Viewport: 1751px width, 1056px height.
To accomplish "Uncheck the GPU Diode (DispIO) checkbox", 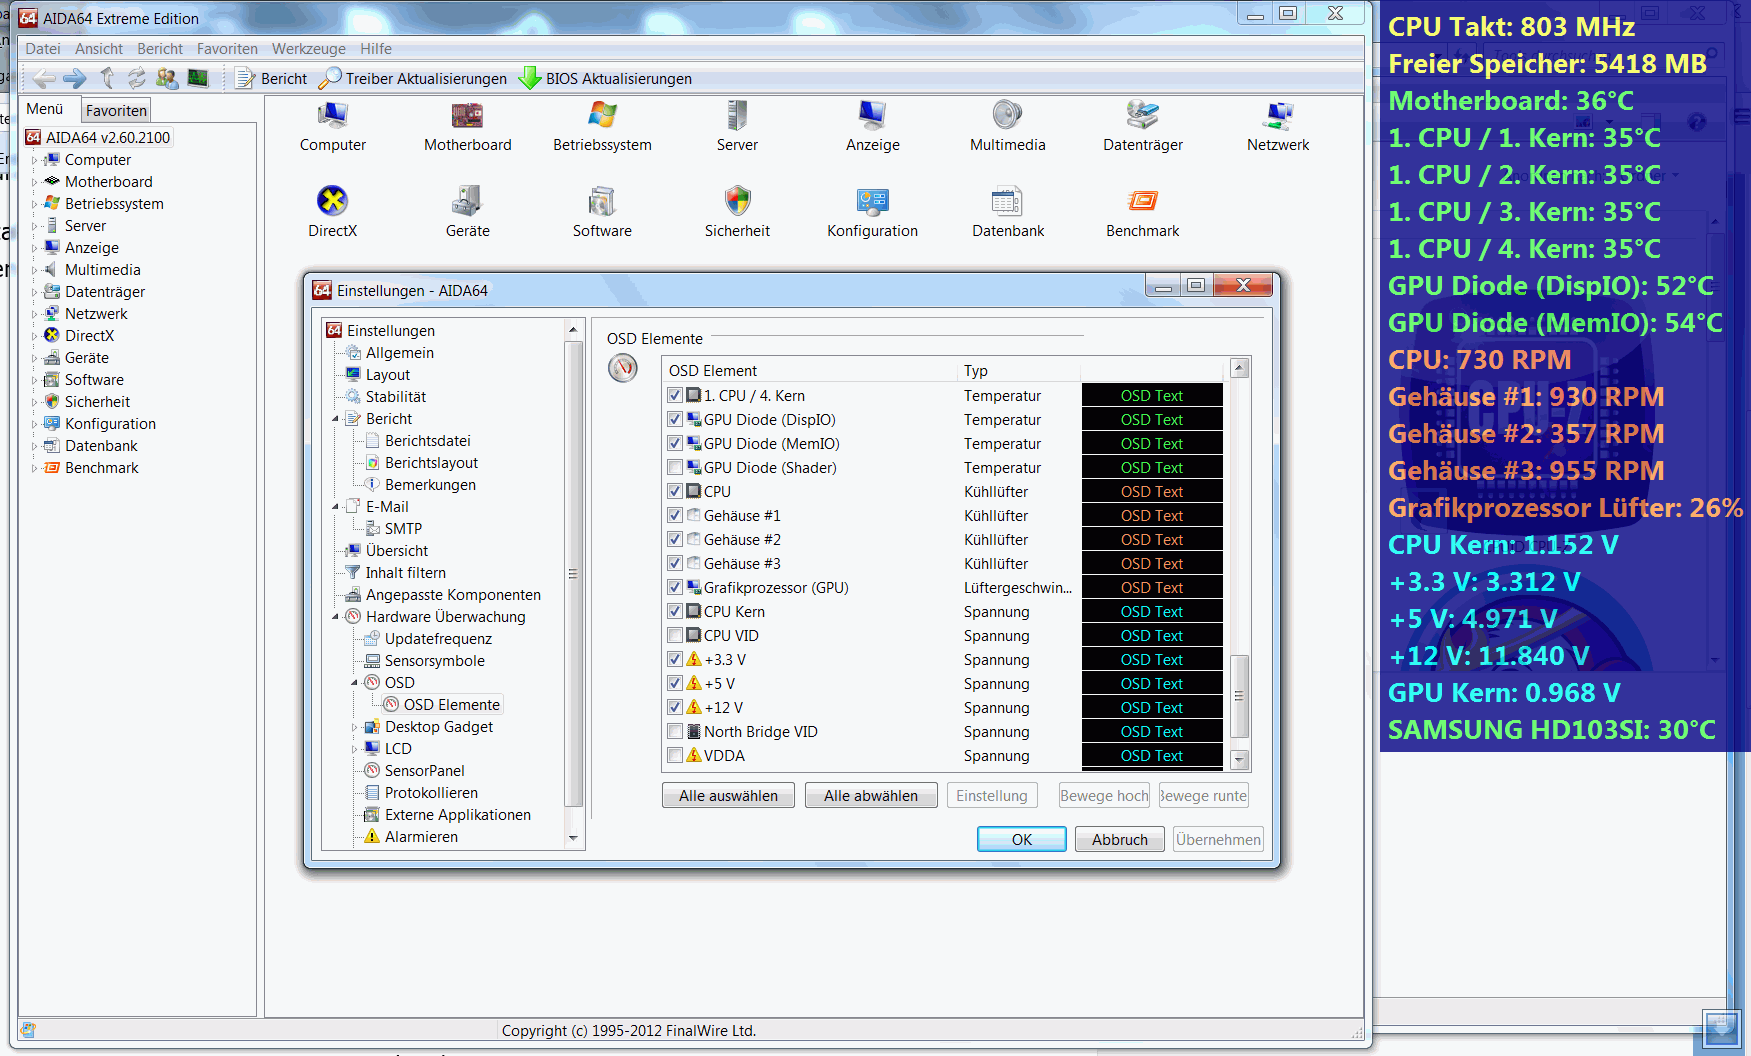I will point(675,419).
